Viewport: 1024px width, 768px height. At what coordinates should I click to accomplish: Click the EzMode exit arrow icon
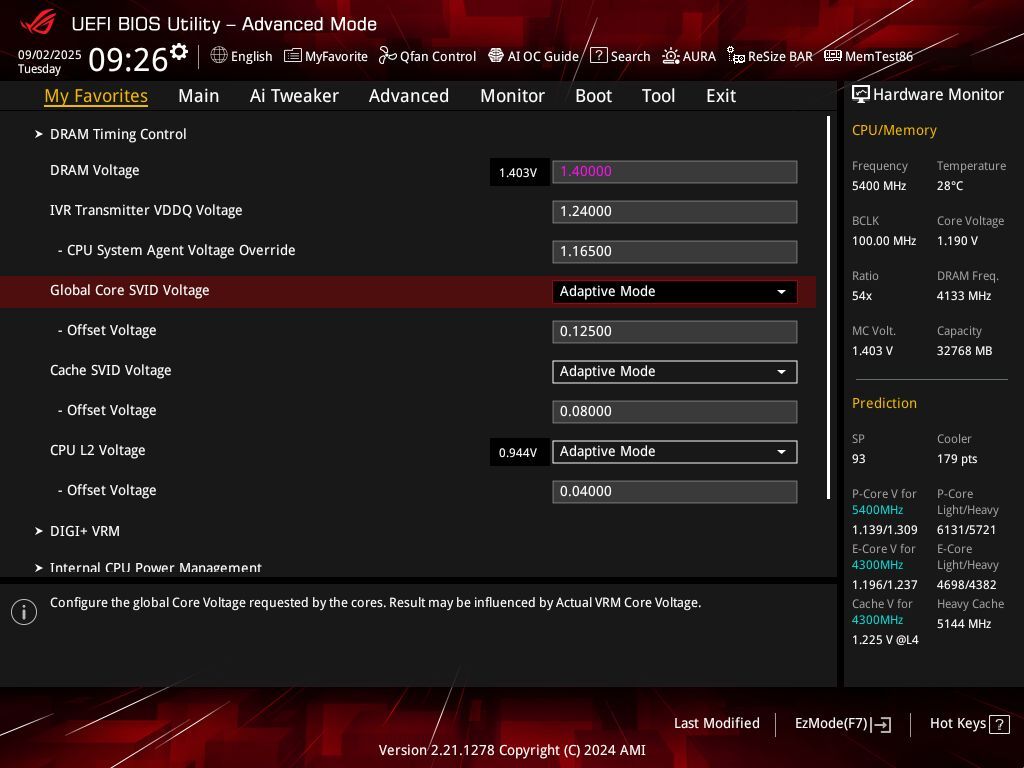[881, 724]
